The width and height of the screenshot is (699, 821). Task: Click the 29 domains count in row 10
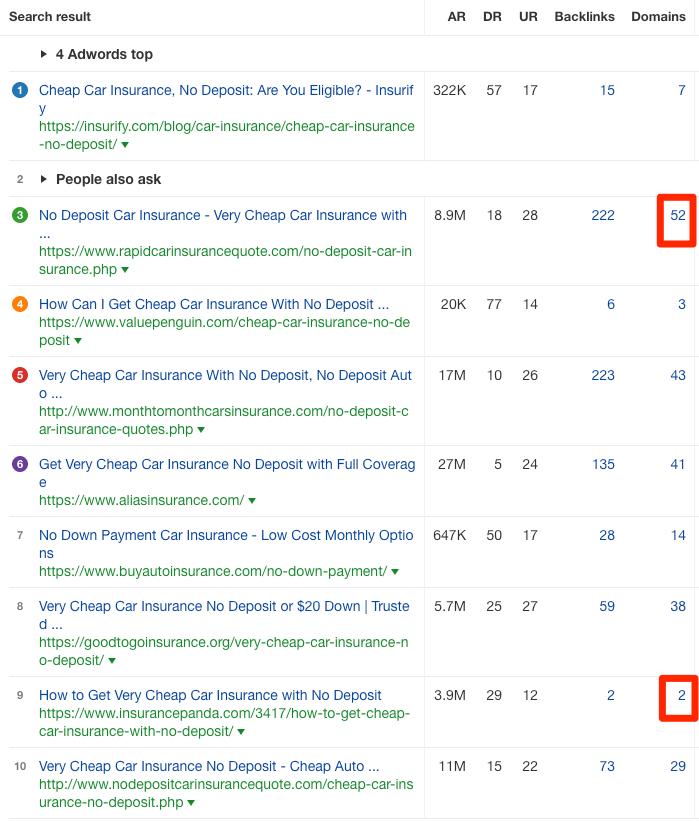(677, 767)
